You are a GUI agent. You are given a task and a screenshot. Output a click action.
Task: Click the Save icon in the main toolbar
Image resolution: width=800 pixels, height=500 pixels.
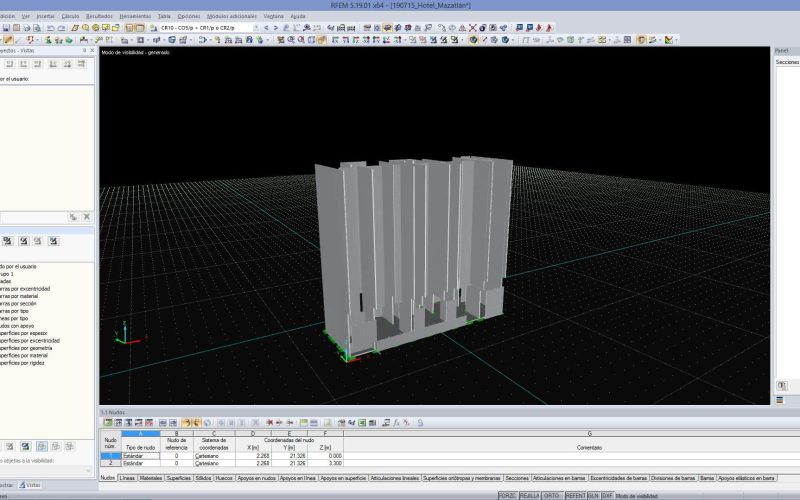(7, 28)
